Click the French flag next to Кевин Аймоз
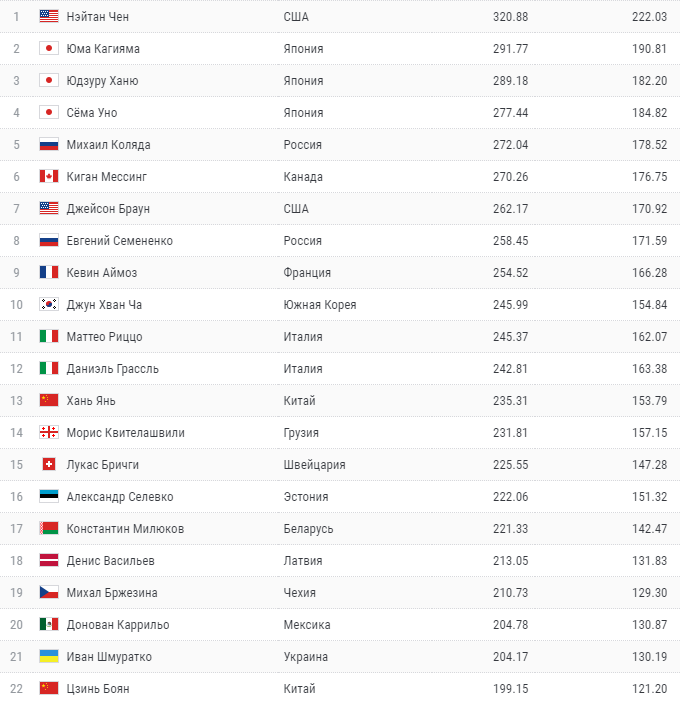Image resolution: width=688 pixels, height=703 pixels. point(49,273)
